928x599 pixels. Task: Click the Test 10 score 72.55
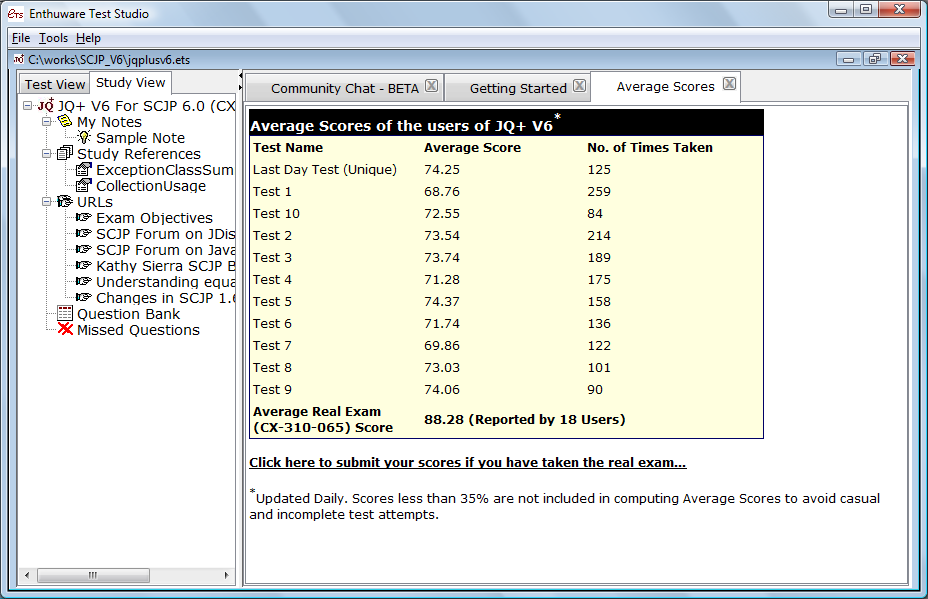pyautogui.click(x=442, y=213)
